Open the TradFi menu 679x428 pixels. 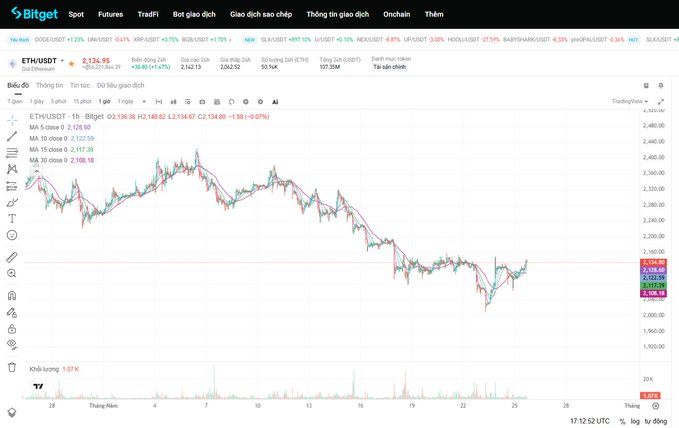(148, 14)
